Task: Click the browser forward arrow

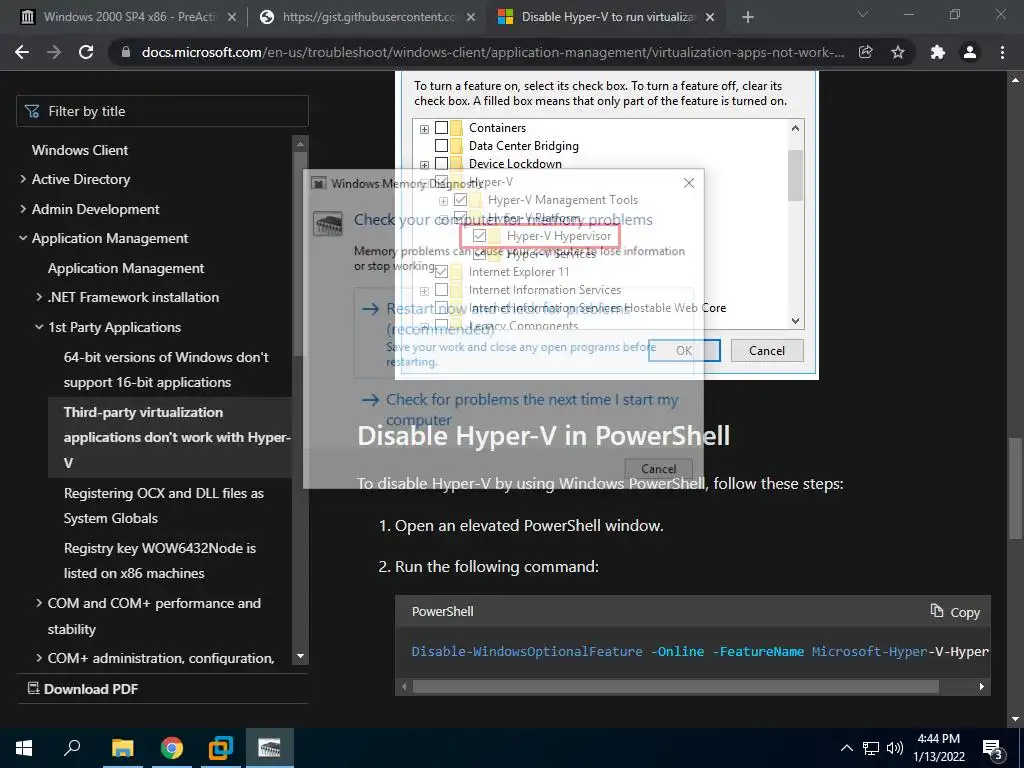Action: (x=54, y=52)
